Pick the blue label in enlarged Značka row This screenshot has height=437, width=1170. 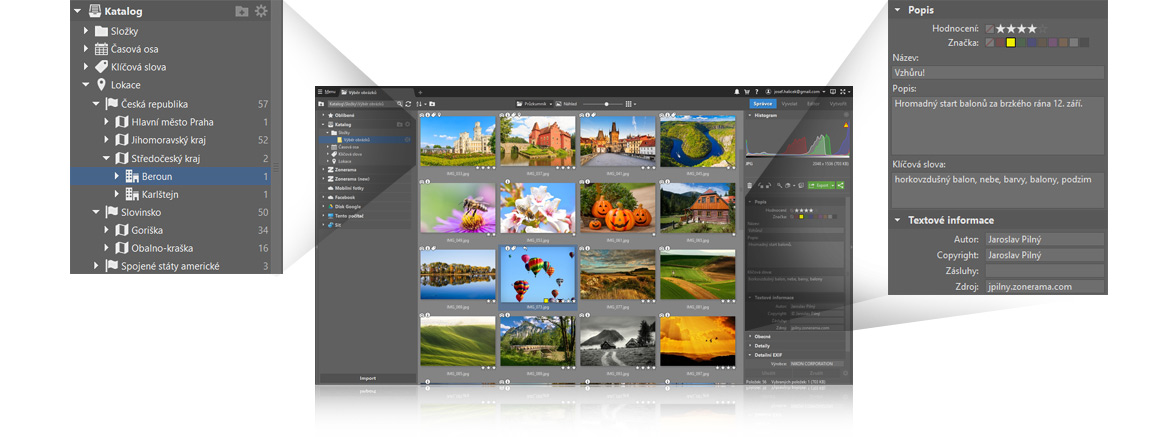coord(1032,43)
